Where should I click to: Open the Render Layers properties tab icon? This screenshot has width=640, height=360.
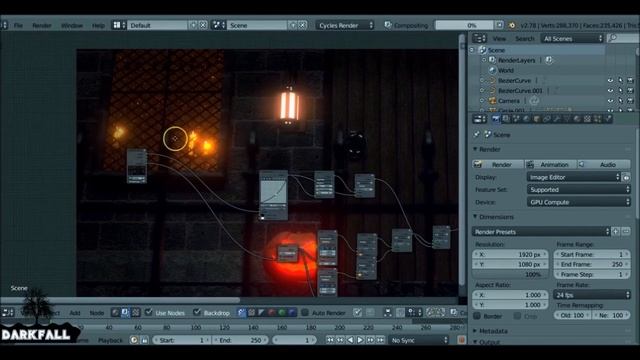click(506, 119)
